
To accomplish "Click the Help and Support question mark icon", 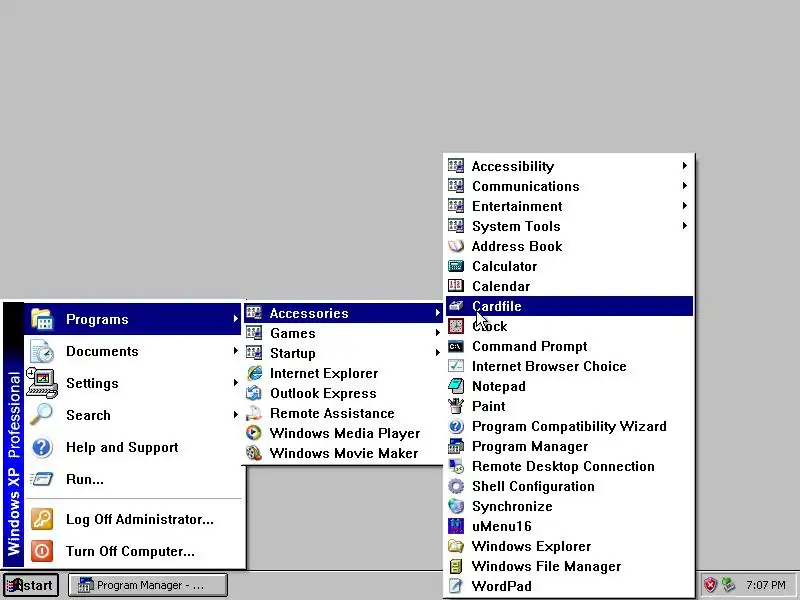I will (x=42, y=447).
